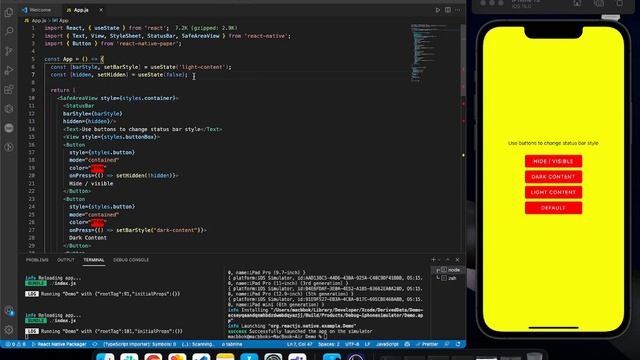Click the Scanning status bar item
The height and width of the screenshot is (360, 640).
coord(197,344)
